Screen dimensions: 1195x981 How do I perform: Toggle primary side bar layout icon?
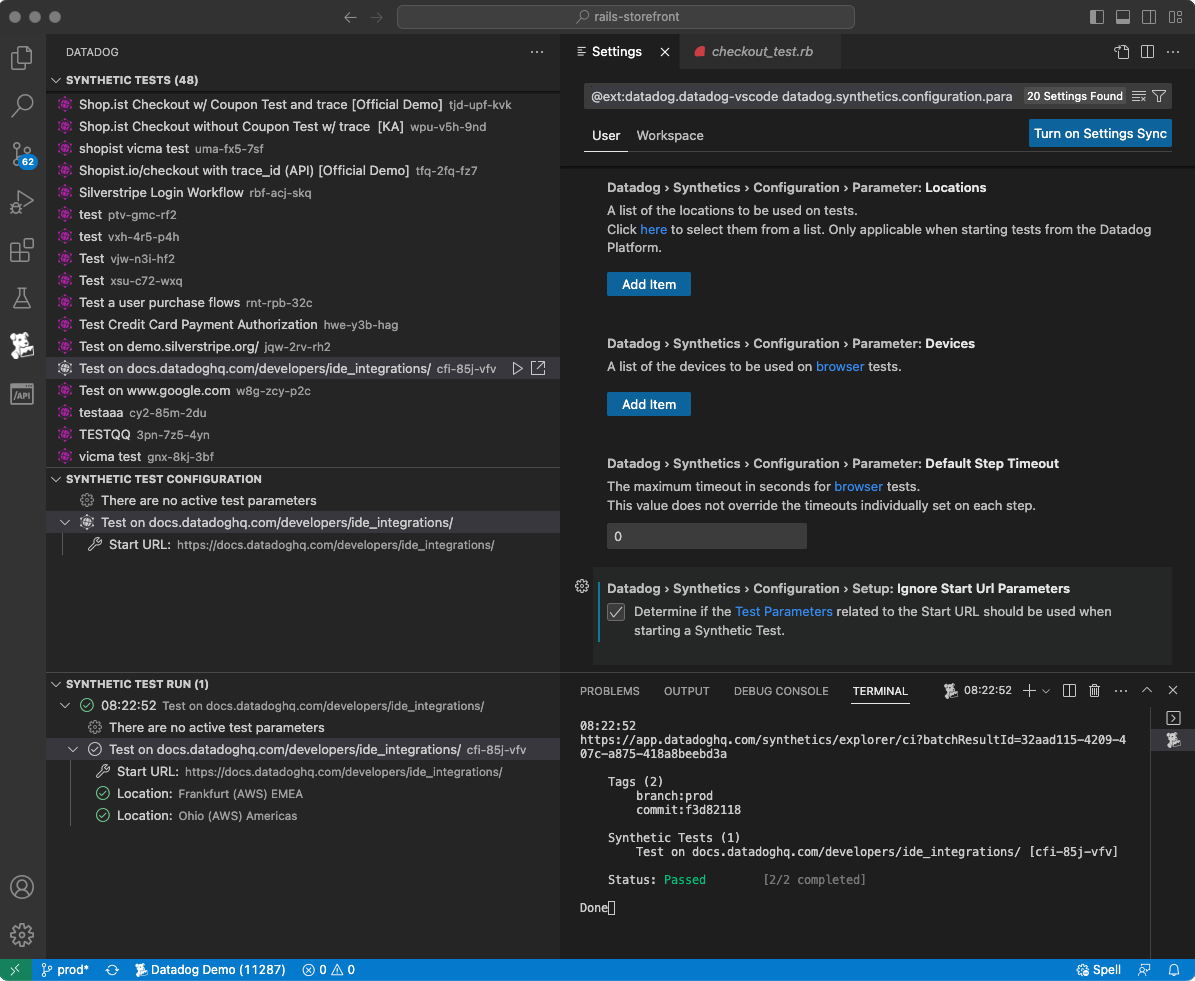coord(1097,17)
